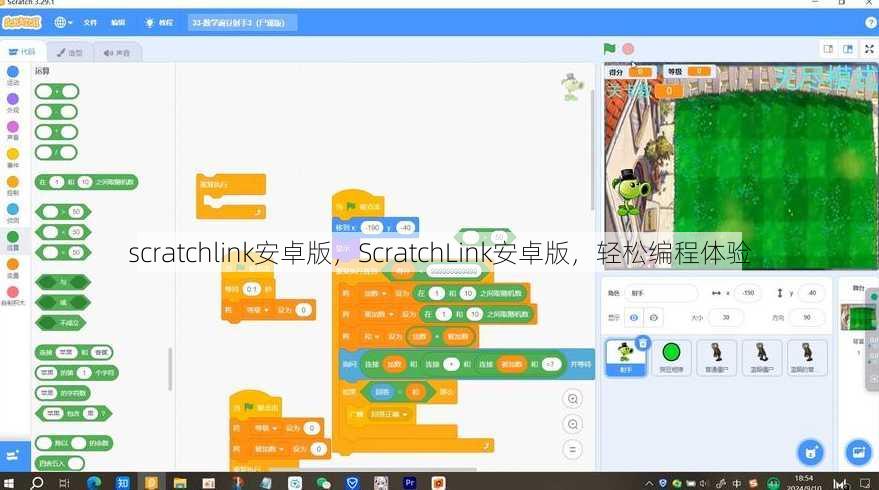Viewport: 879px width, 490px height.
Task: Click the pick random 1 to 10 palette block
Action: point(86,182)
